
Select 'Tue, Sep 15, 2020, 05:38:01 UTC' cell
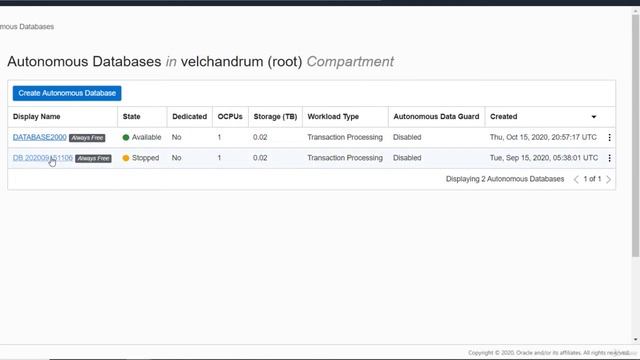coord(544,158)
